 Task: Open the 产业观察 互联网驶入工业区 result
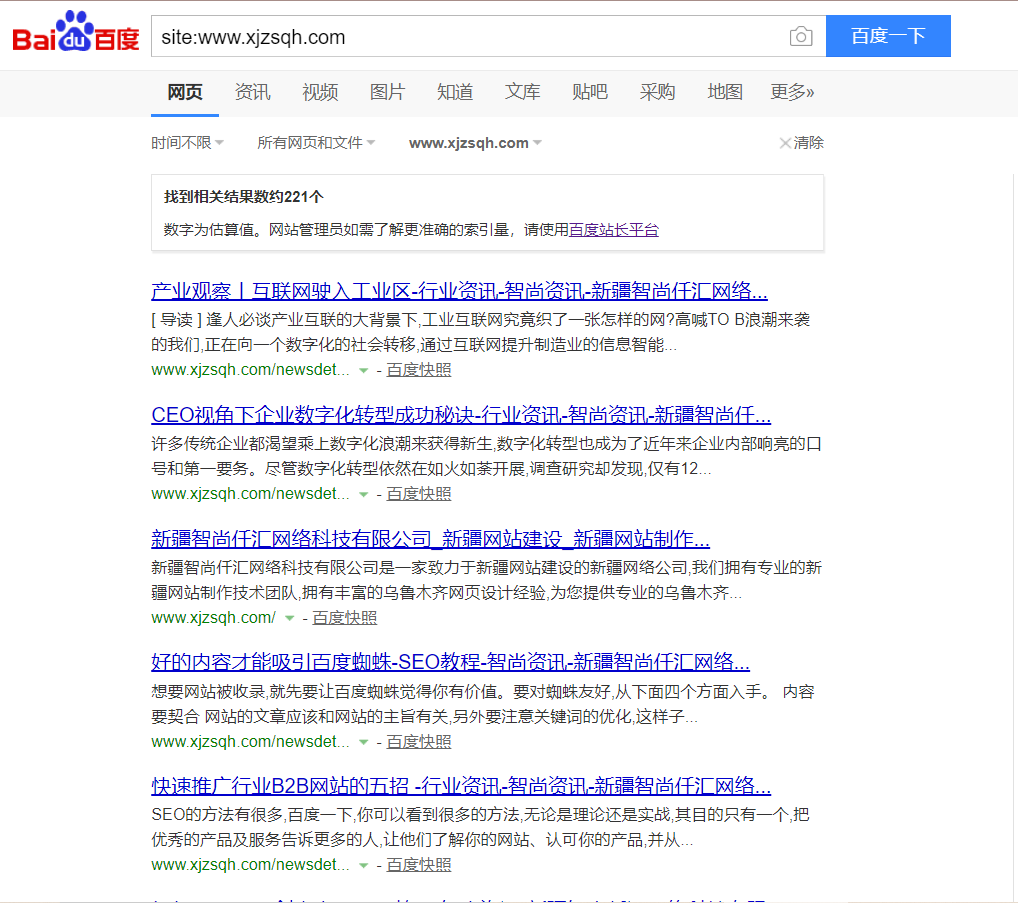[459, 292]
